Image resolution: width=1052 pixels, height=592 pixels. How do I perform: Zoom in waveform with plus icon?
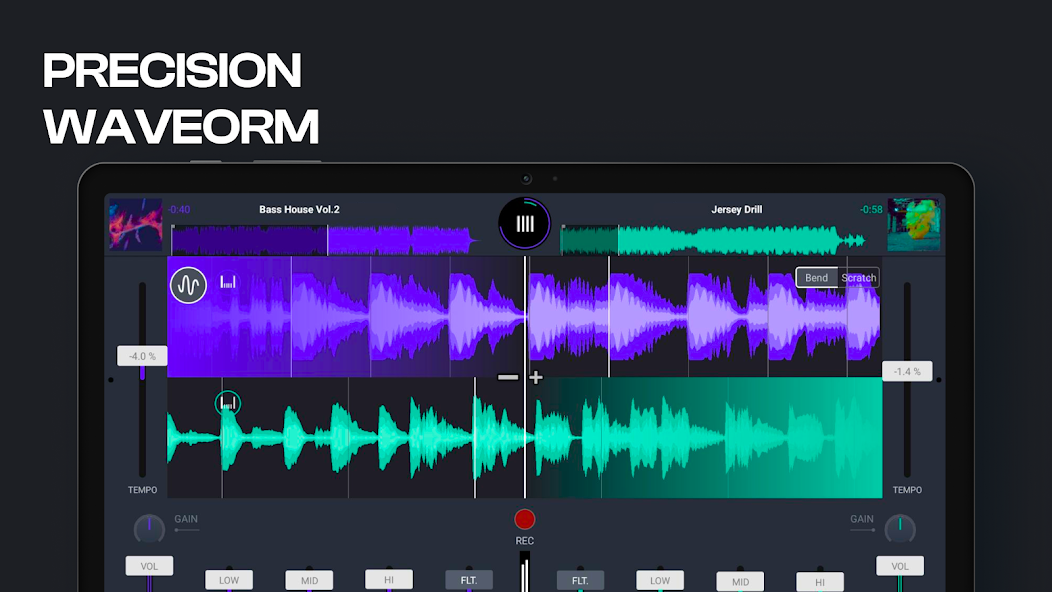tap(536, 377)
